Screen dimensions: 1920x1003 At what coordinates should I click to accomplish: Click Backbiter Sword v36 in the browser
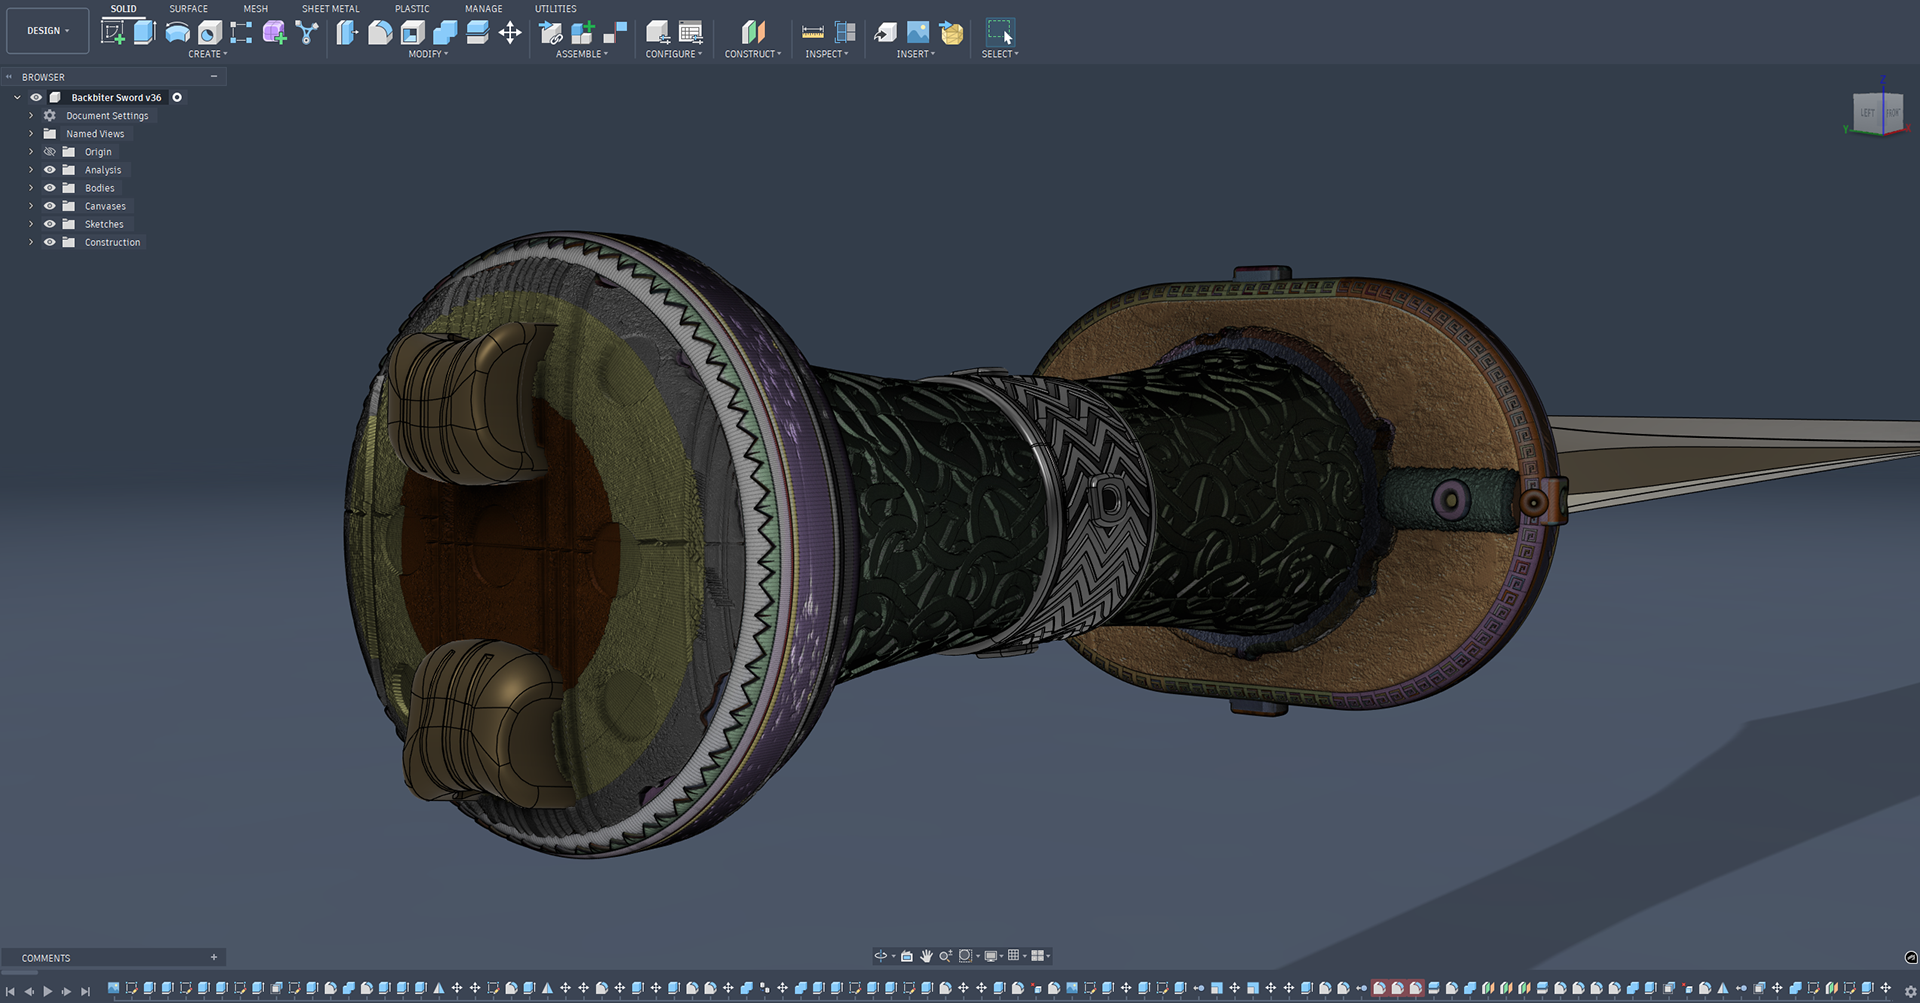[116, 97]
